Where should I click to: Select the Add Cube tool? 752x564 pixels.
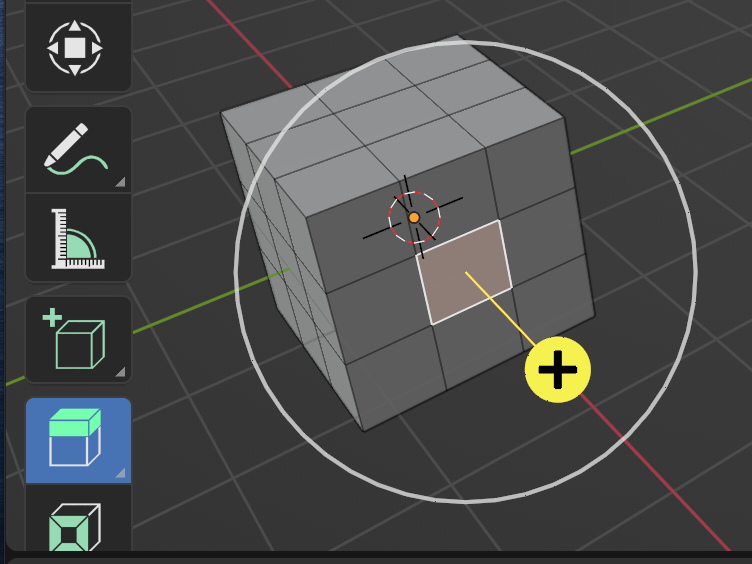[x=78, y=340]
